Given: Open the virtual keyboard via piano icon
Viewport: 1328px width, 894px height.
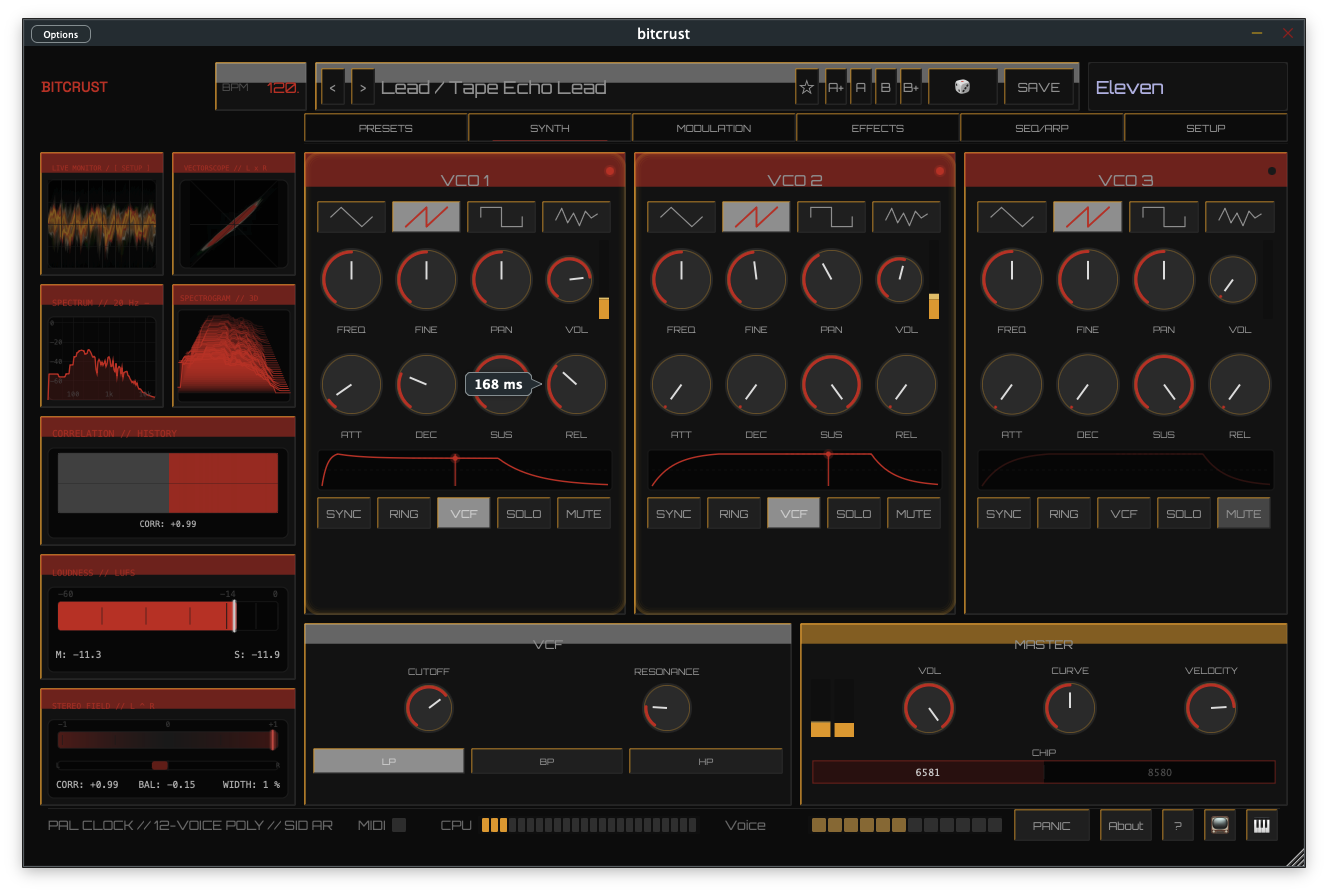Looking at the screenshot, I should tap(1261, 825).
